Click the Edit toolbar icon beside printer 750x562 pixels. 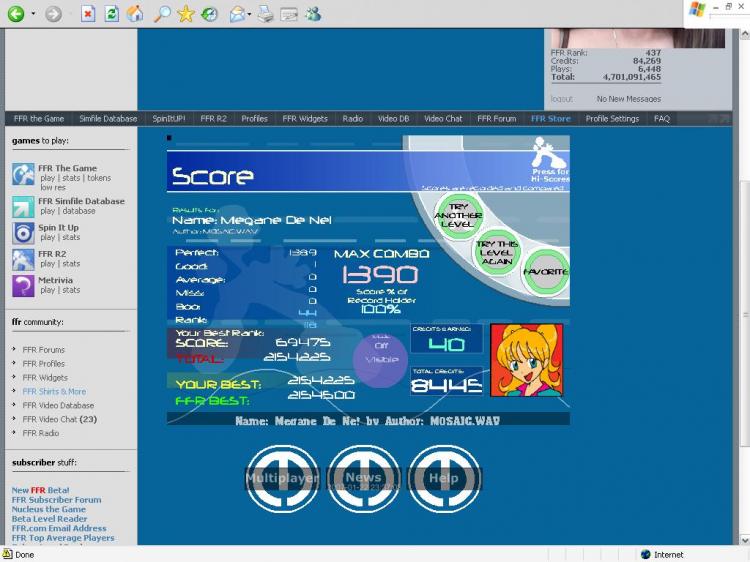pyautogui.click(x=289, y=14)
